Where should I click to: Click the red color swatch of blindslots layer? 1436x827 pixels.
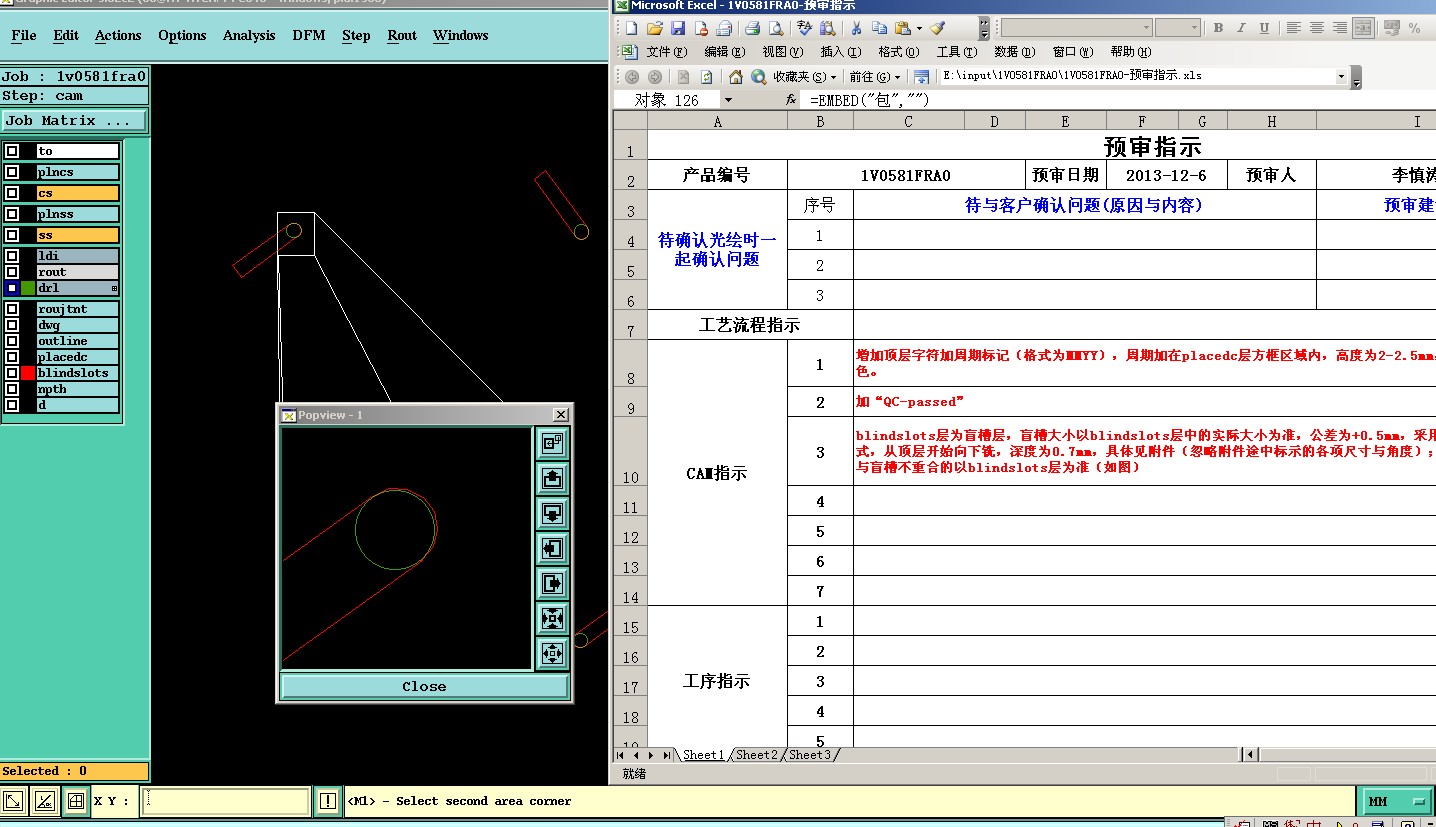click(28, 373)
